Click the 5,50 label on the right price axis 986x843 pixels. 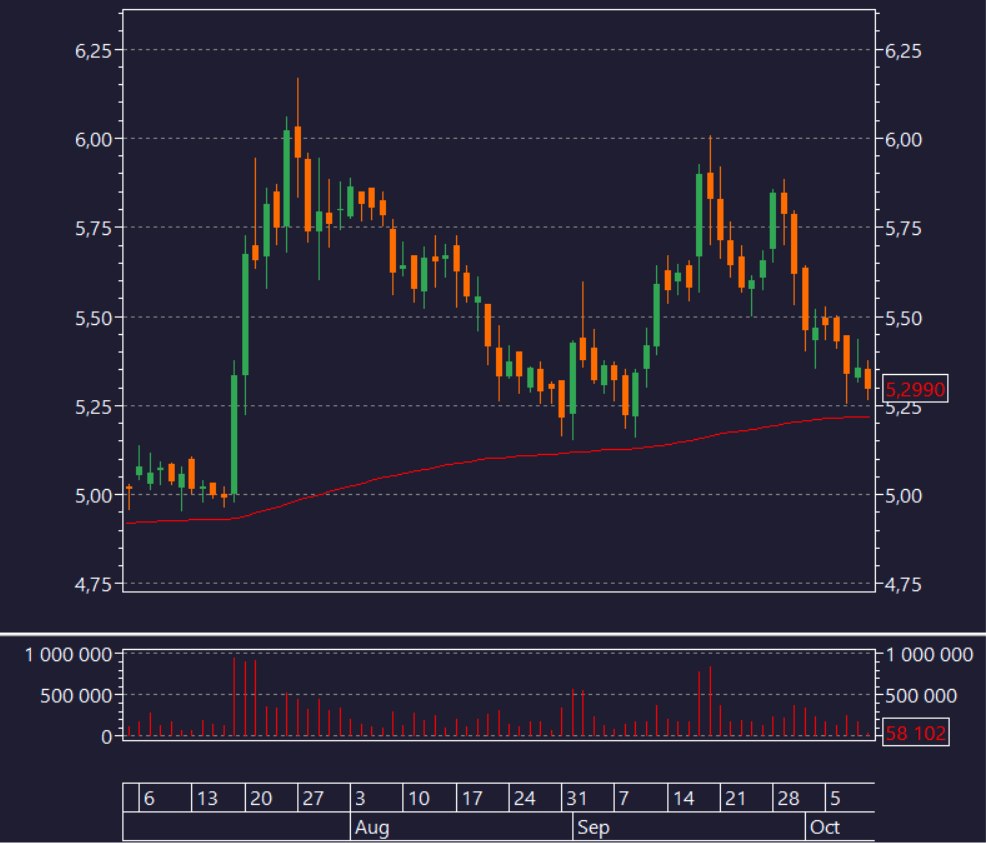(x=903, y=318)
